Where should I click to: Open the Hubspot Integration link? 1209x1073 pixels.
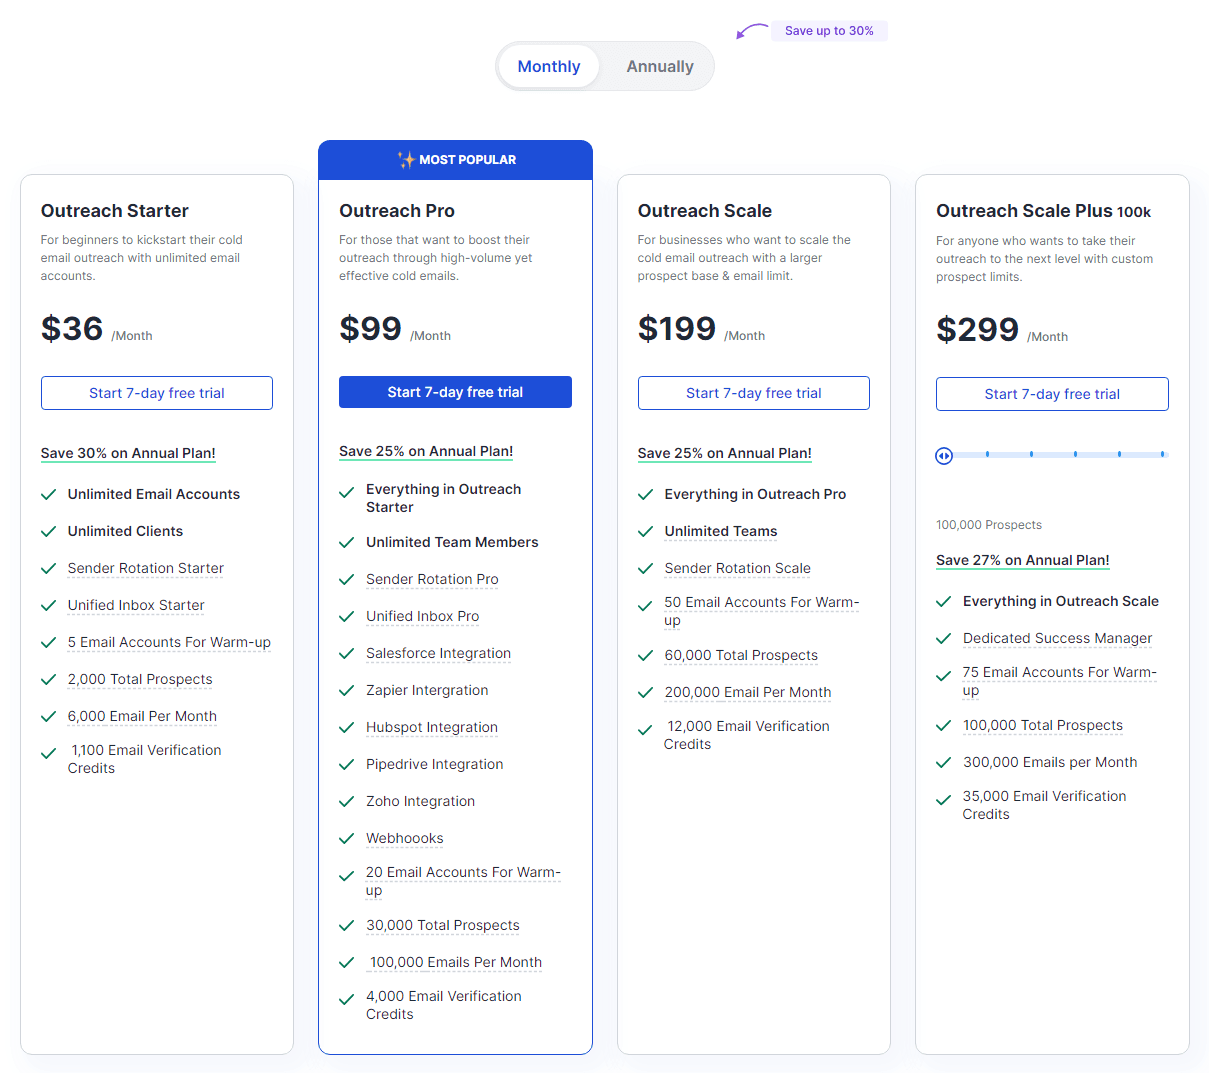431,727
